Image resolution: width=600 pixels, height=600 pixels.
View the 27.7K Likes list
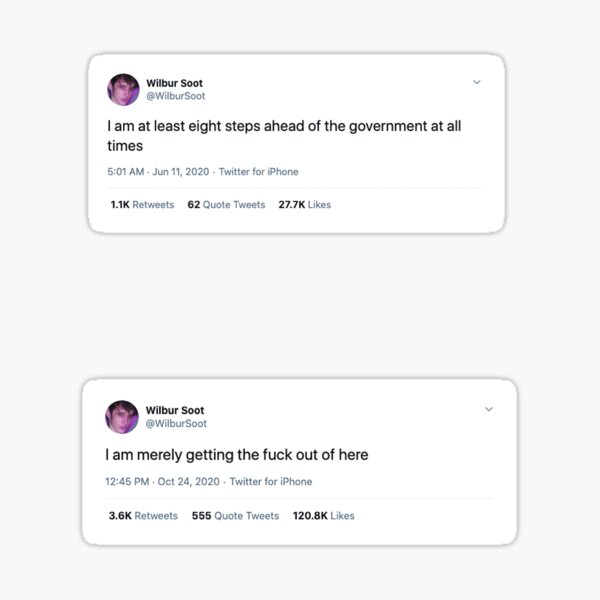coord(304,205)
